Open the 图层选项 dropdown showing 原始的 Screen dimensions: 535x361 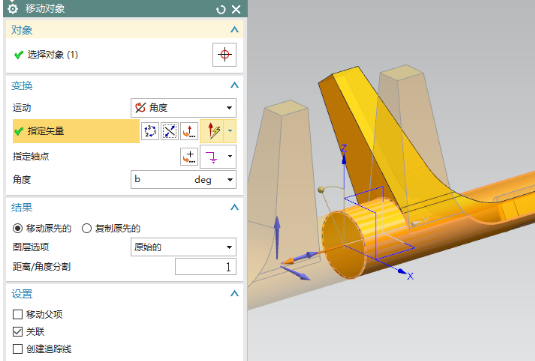point(184,247)
